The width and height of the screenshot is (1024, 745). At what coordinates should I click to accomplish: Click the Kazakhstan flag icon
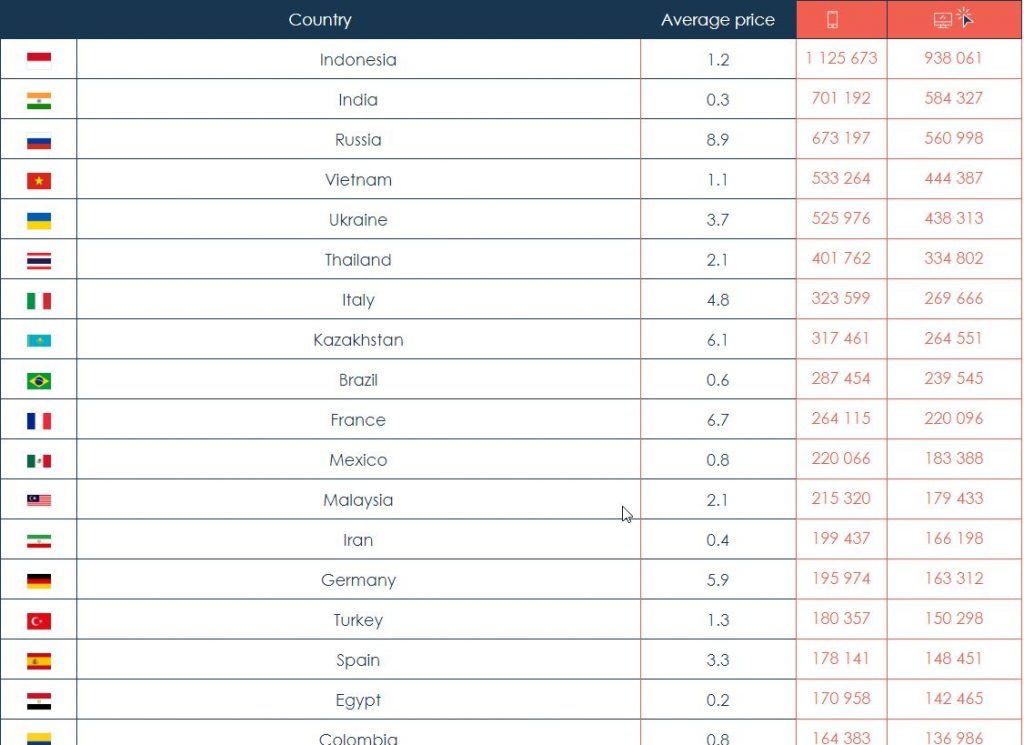[39, 340]
